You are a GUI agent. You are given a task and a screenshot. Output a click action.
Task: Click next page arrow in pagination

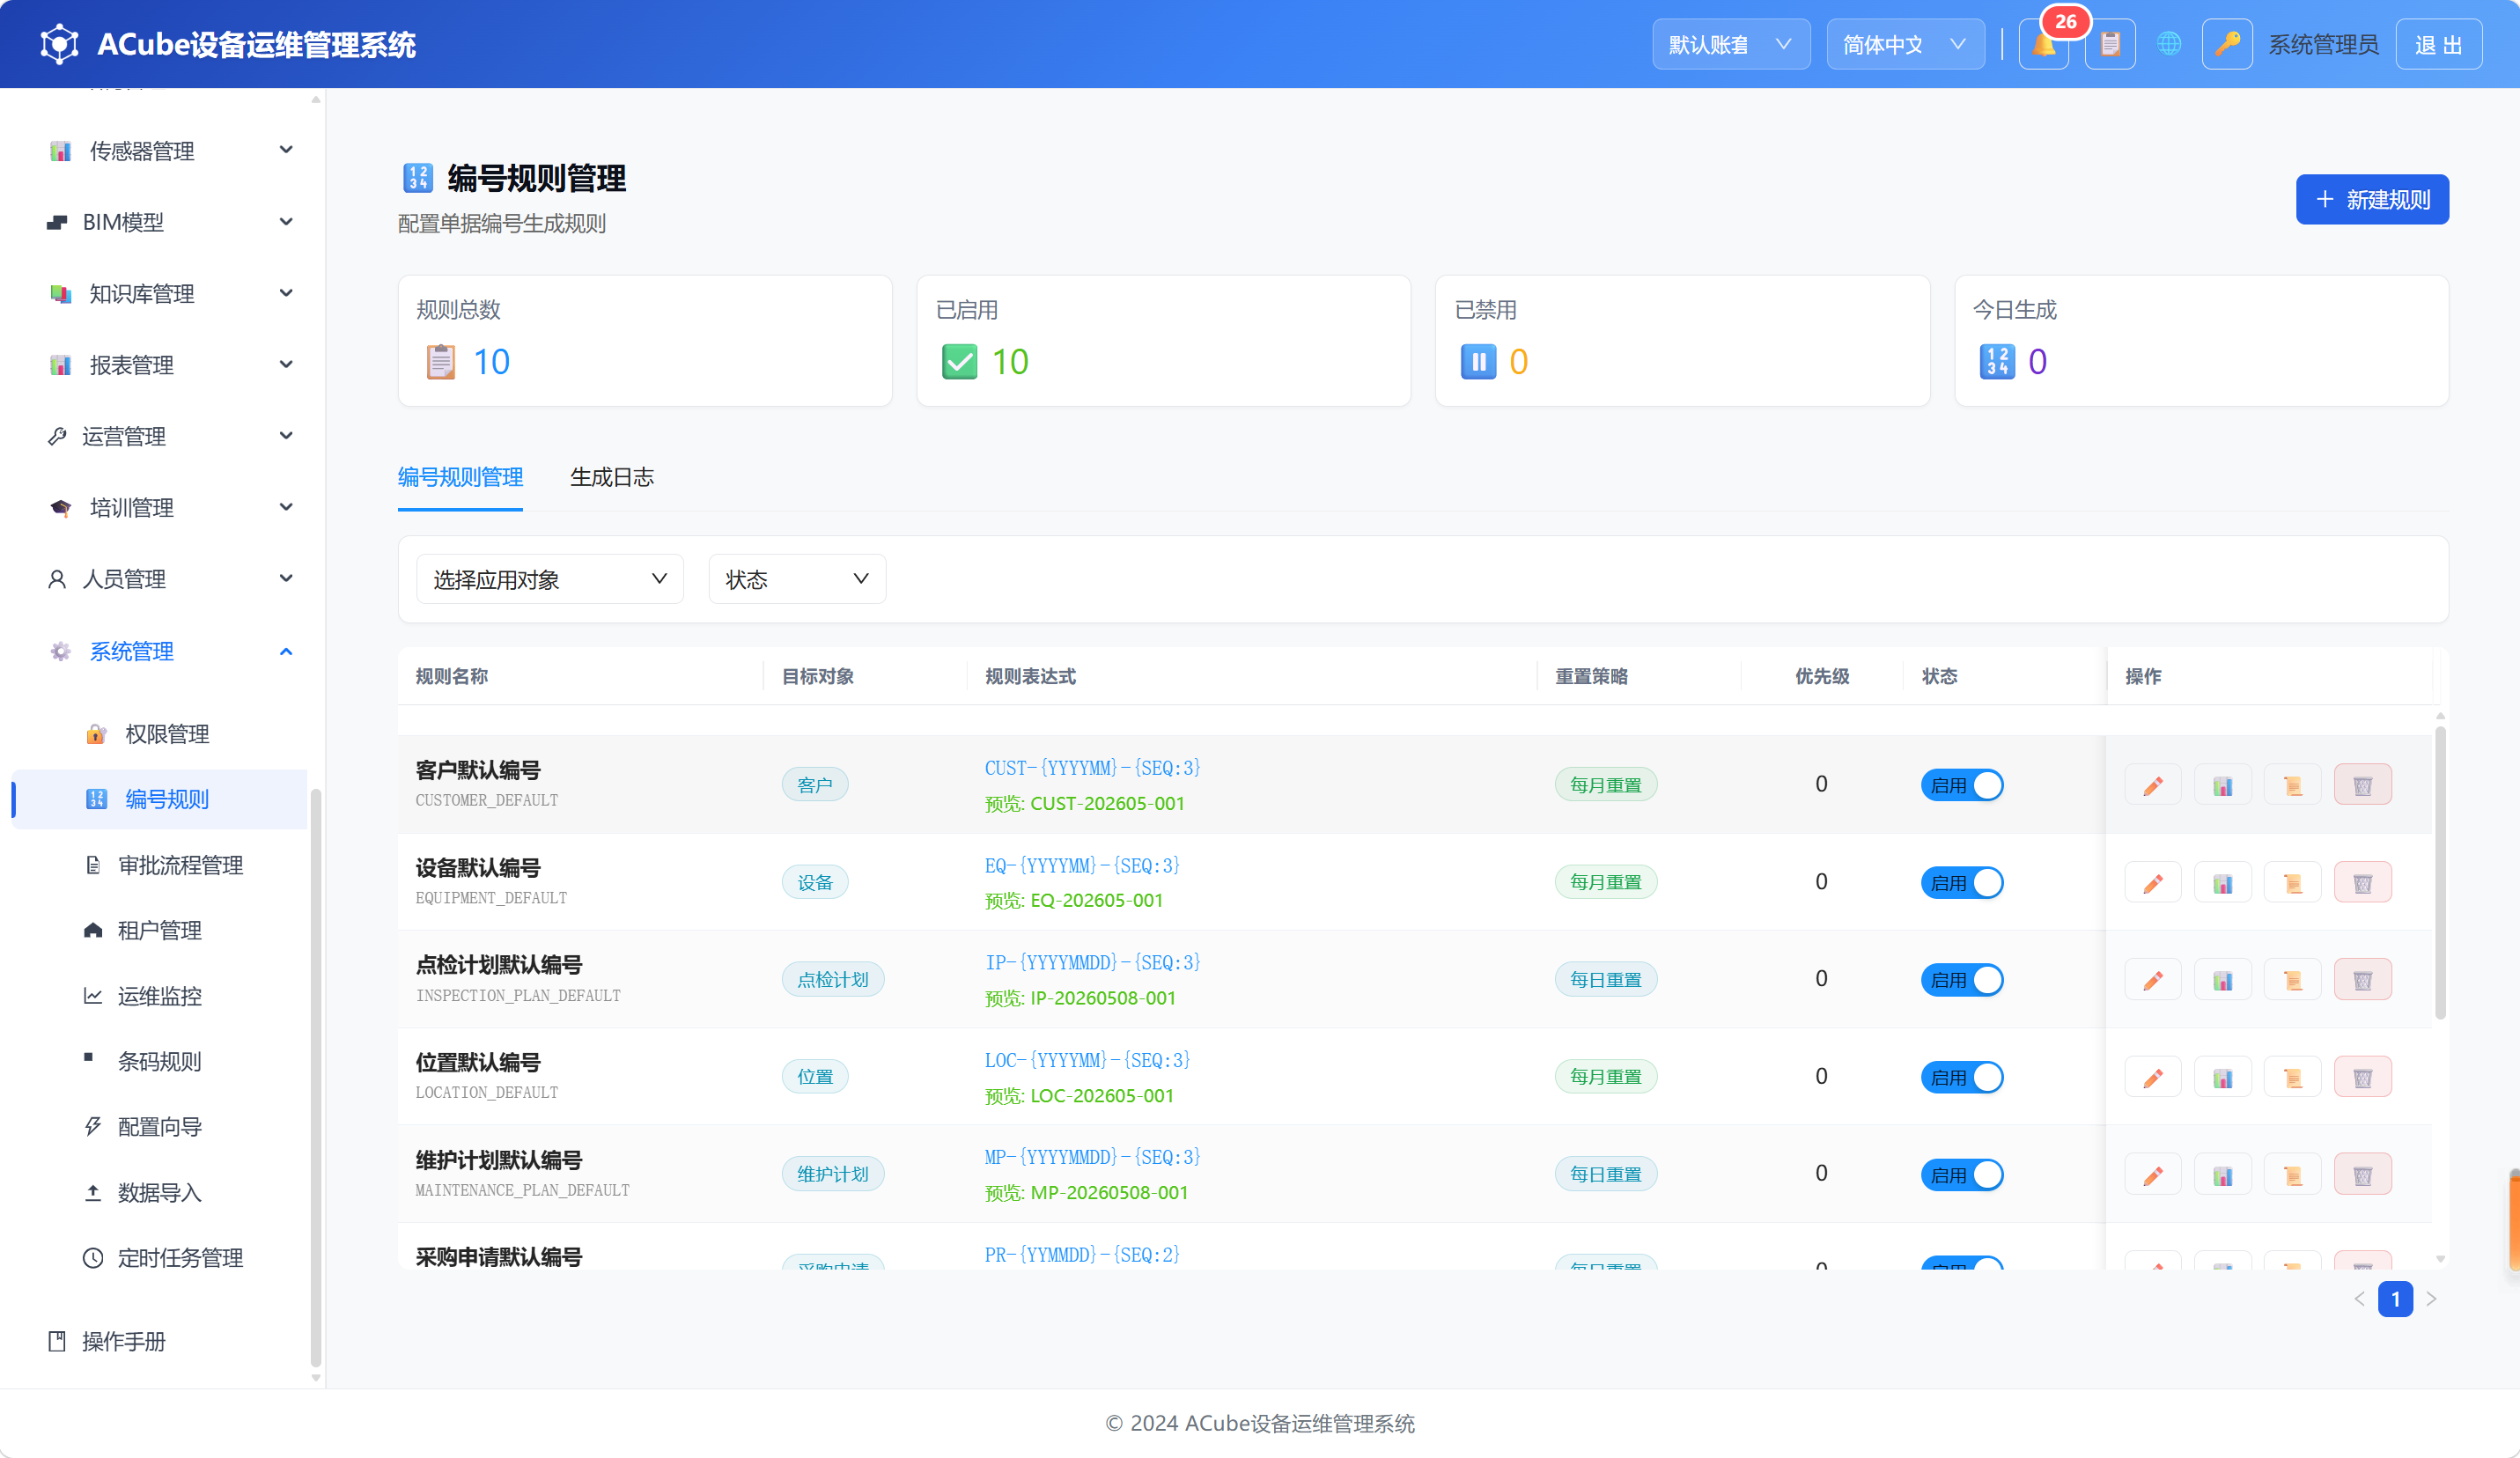click(2431, 1299)
